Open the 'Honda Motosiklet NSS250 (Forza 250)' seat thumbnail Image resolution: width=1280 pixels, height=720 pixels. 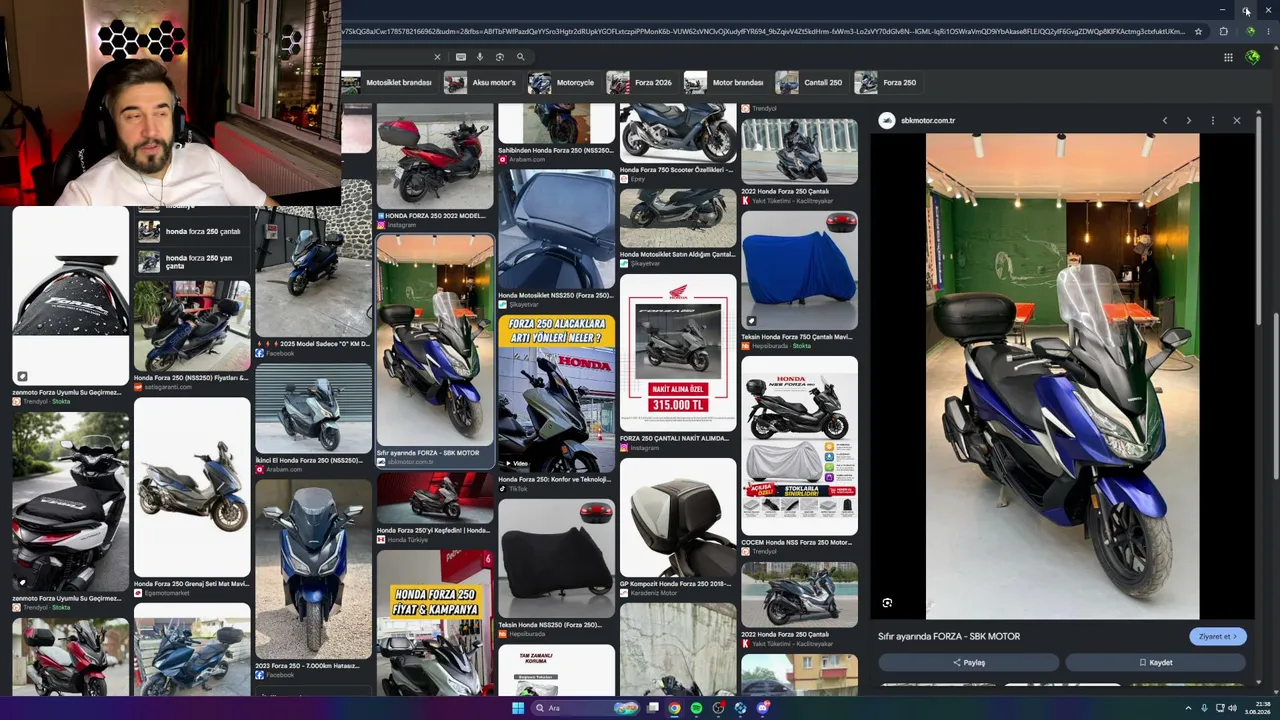tap(556, 229)
